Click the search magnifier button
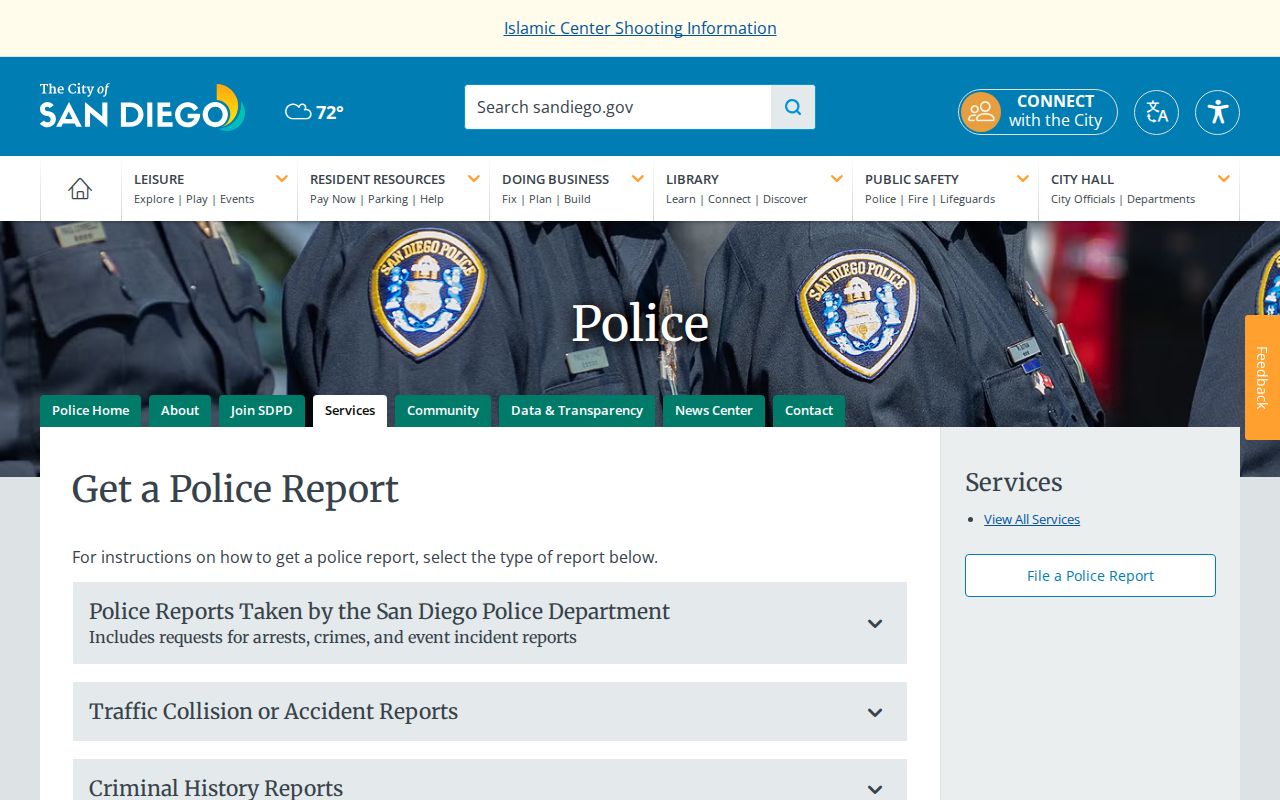The width and height of the screenshot is (1280, 800). click(x=793, y=107)
